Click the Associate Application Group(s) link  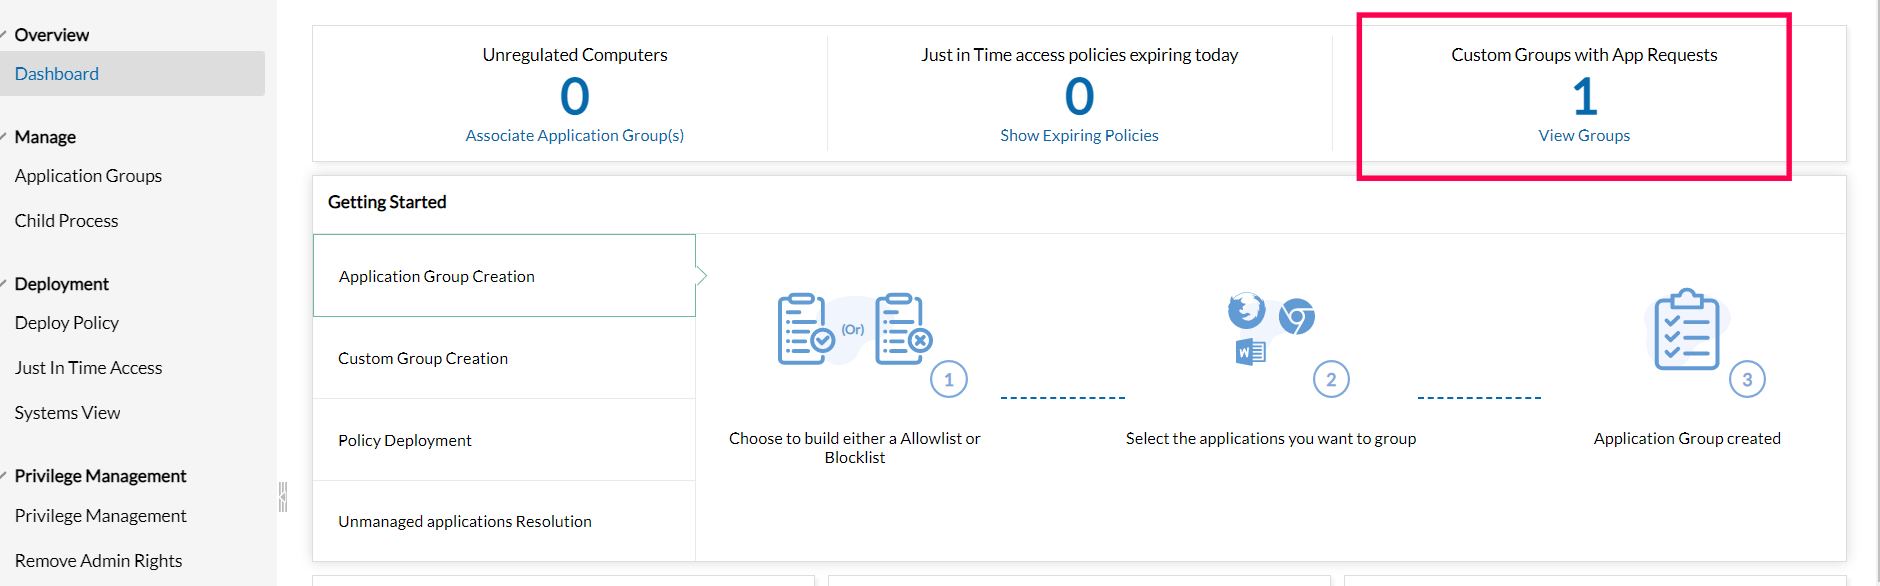(x=574, y=135)
